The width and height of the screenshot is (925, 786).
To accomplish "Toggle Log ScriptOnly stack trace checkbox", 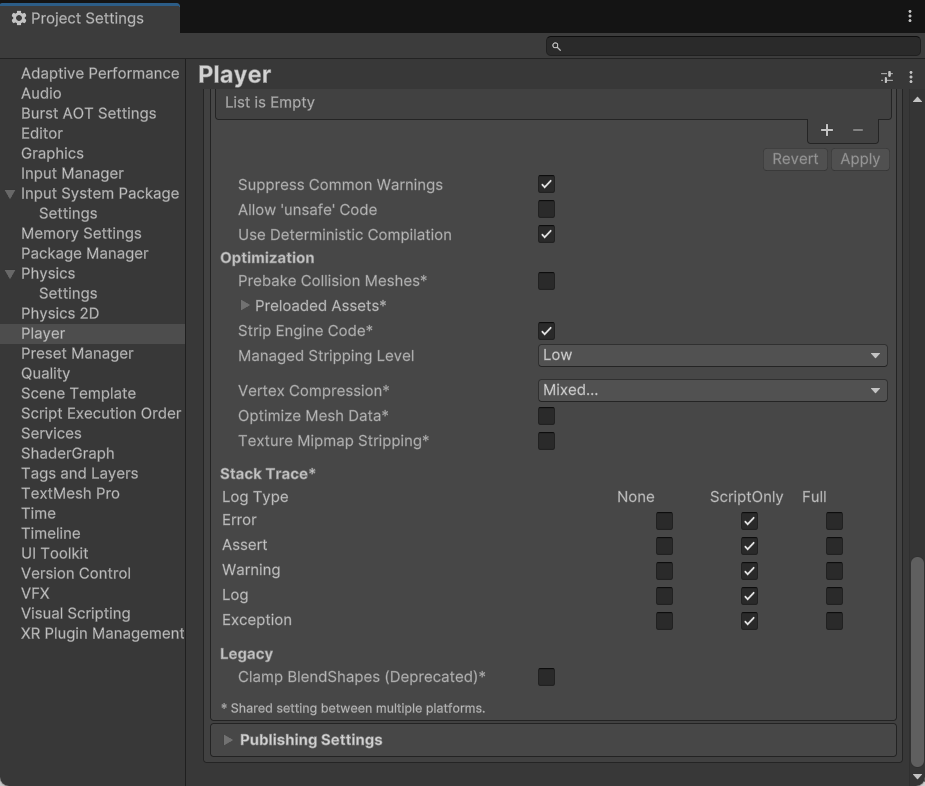I will 749,596.
